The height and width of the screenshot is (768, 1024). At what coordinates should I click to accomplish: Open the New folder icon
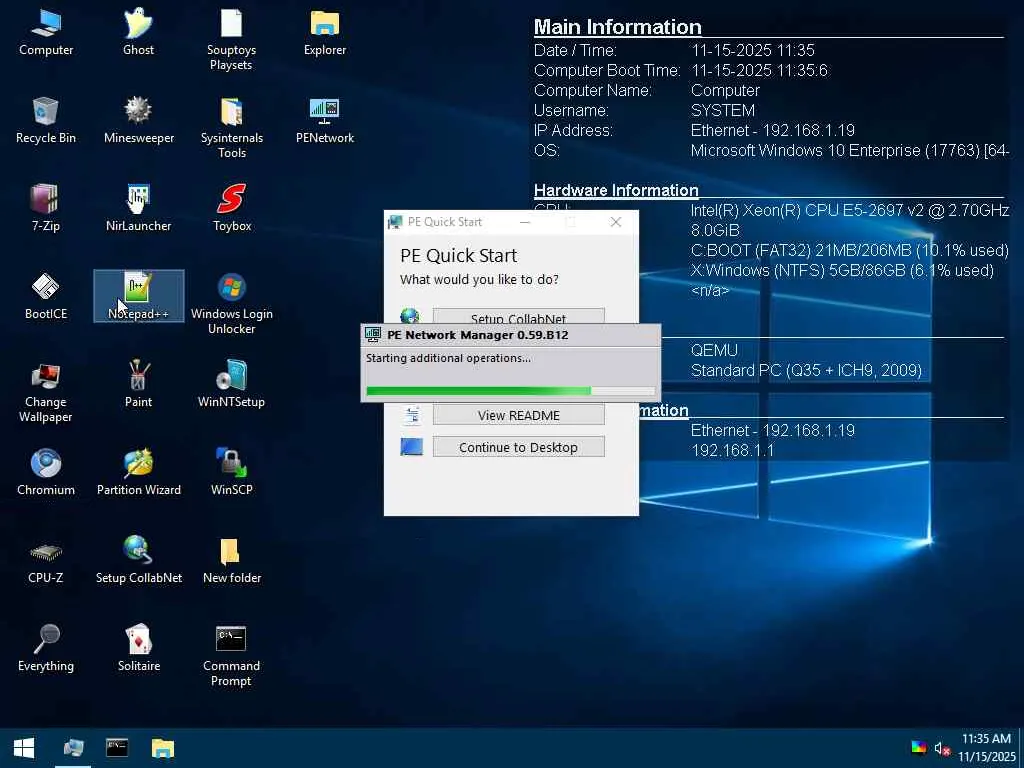[231, 561]
